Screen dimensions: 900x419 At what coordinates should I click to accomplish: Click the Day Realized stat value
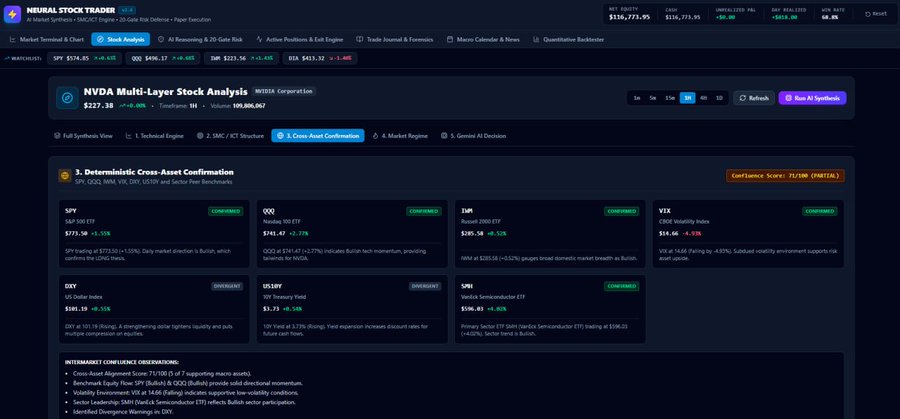click(x=785, y=17)
